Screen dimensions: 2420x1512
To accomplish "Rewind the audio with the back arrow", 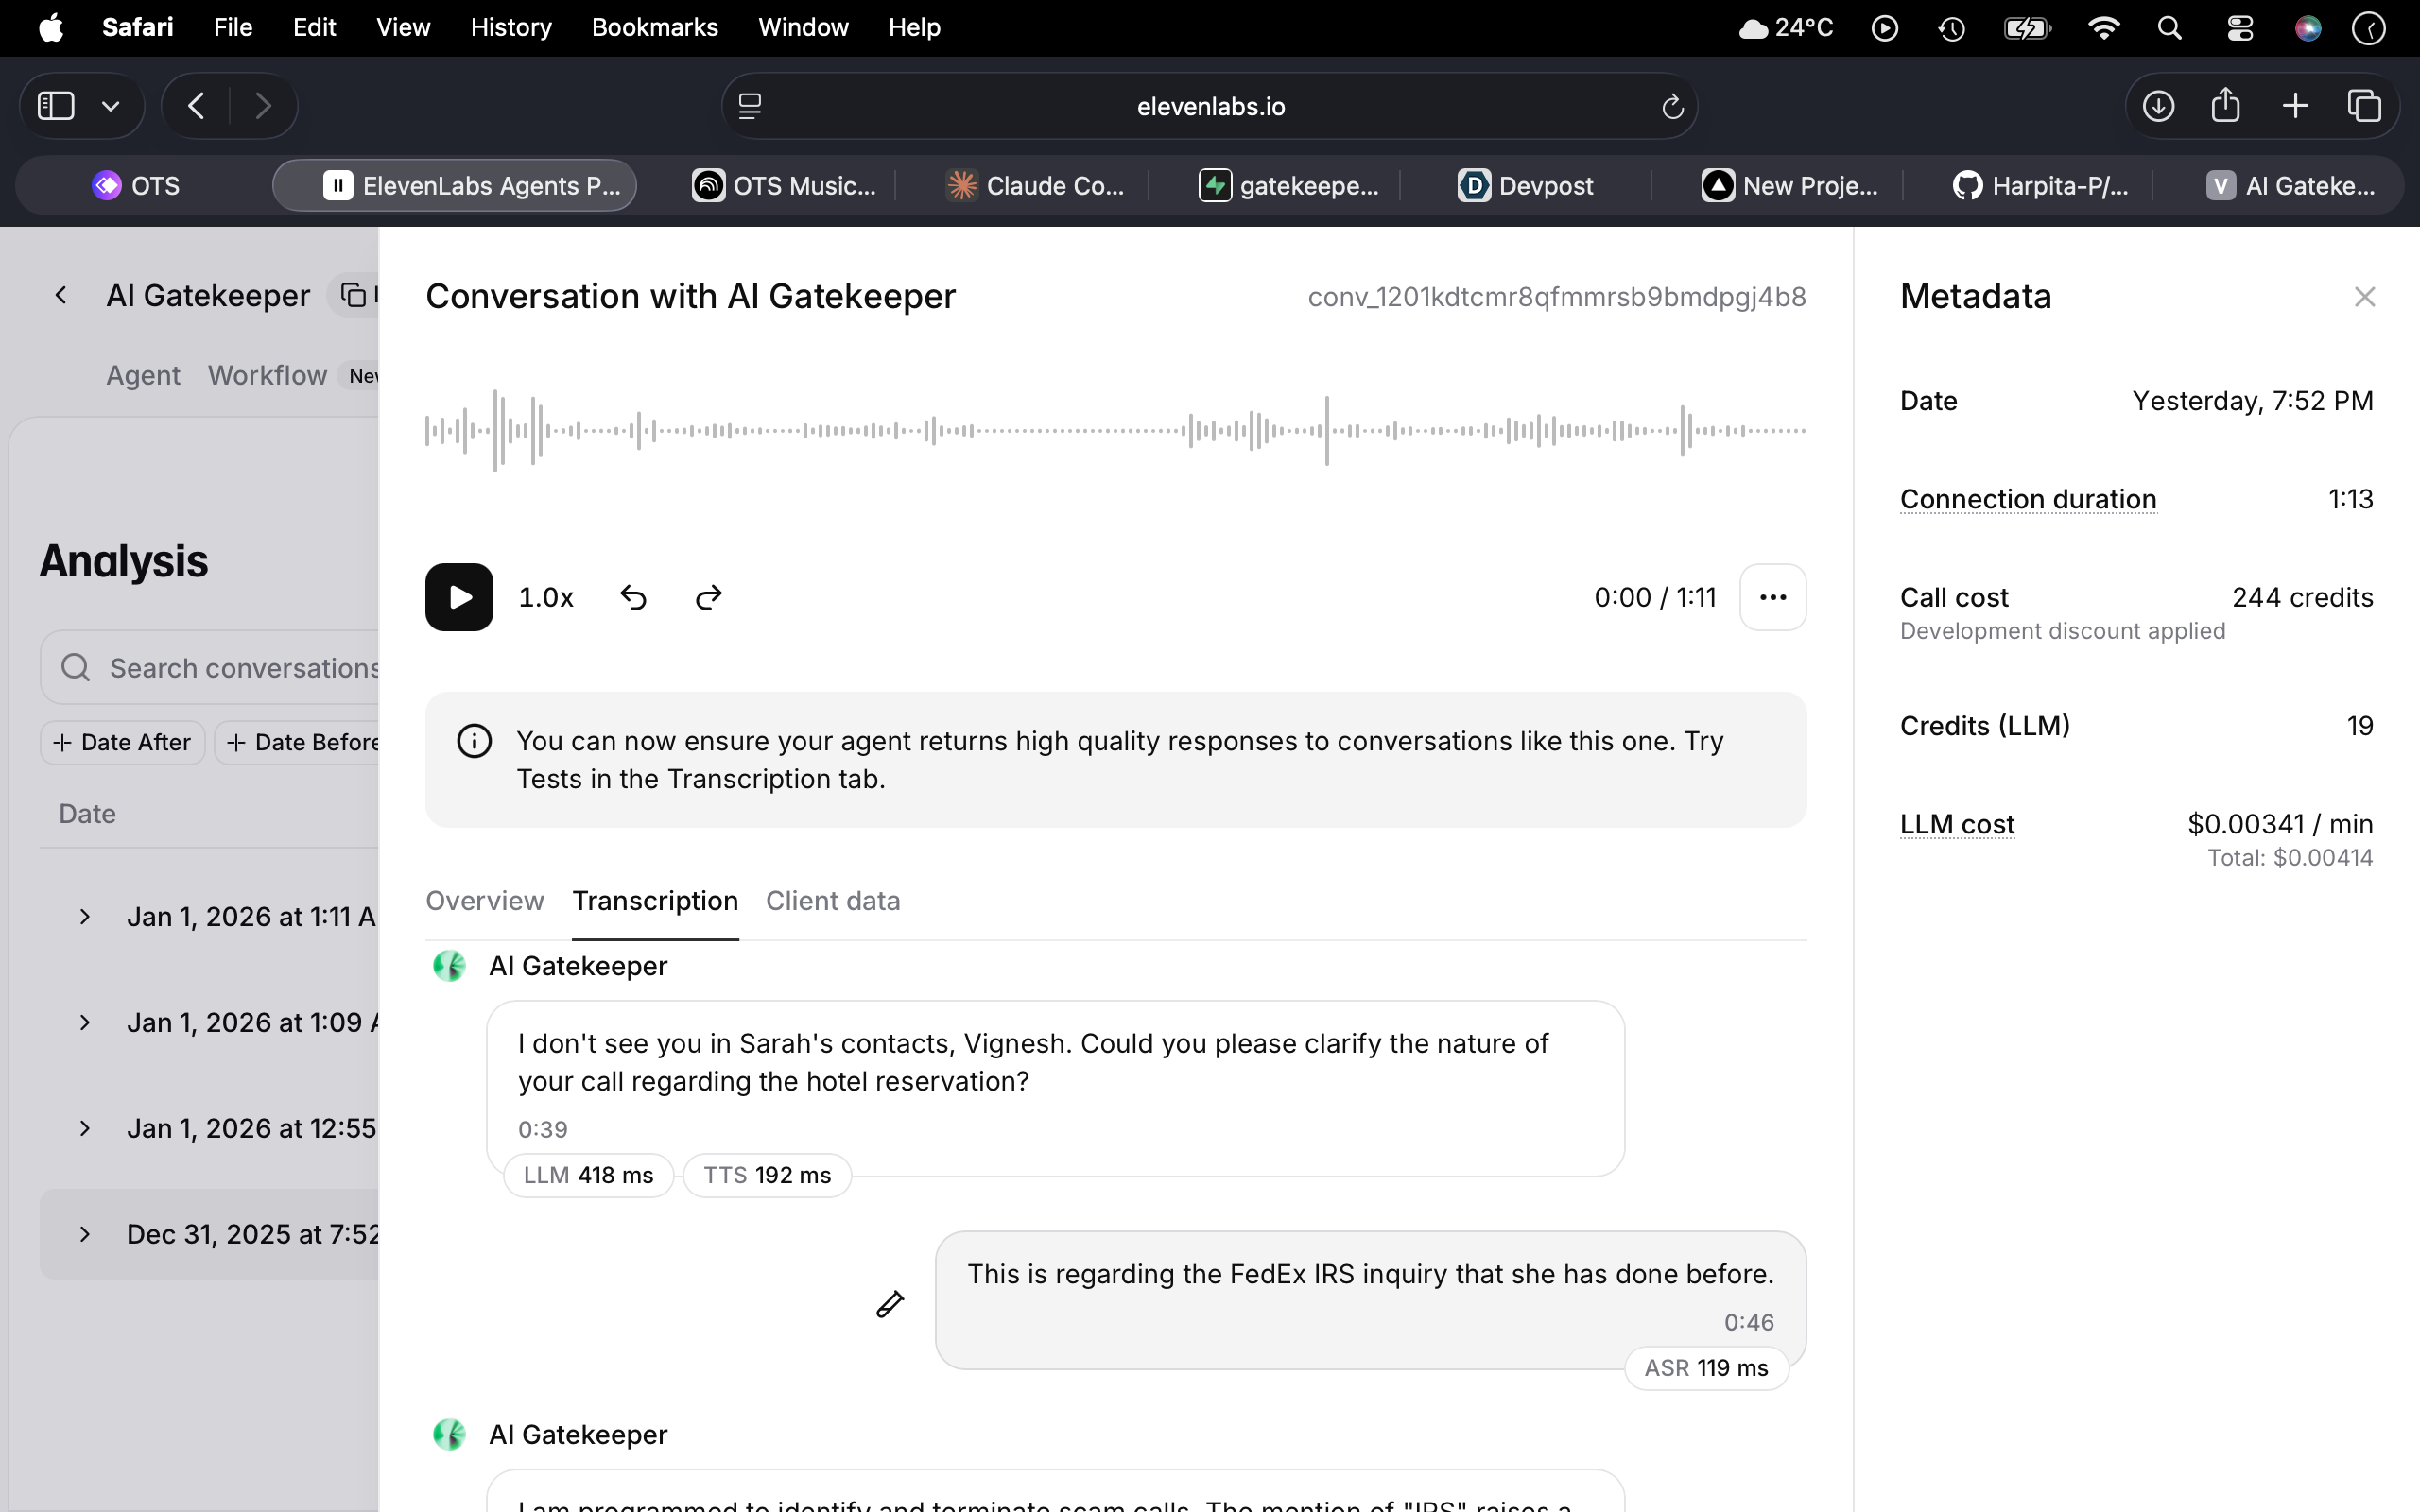I will pos(633,597).
